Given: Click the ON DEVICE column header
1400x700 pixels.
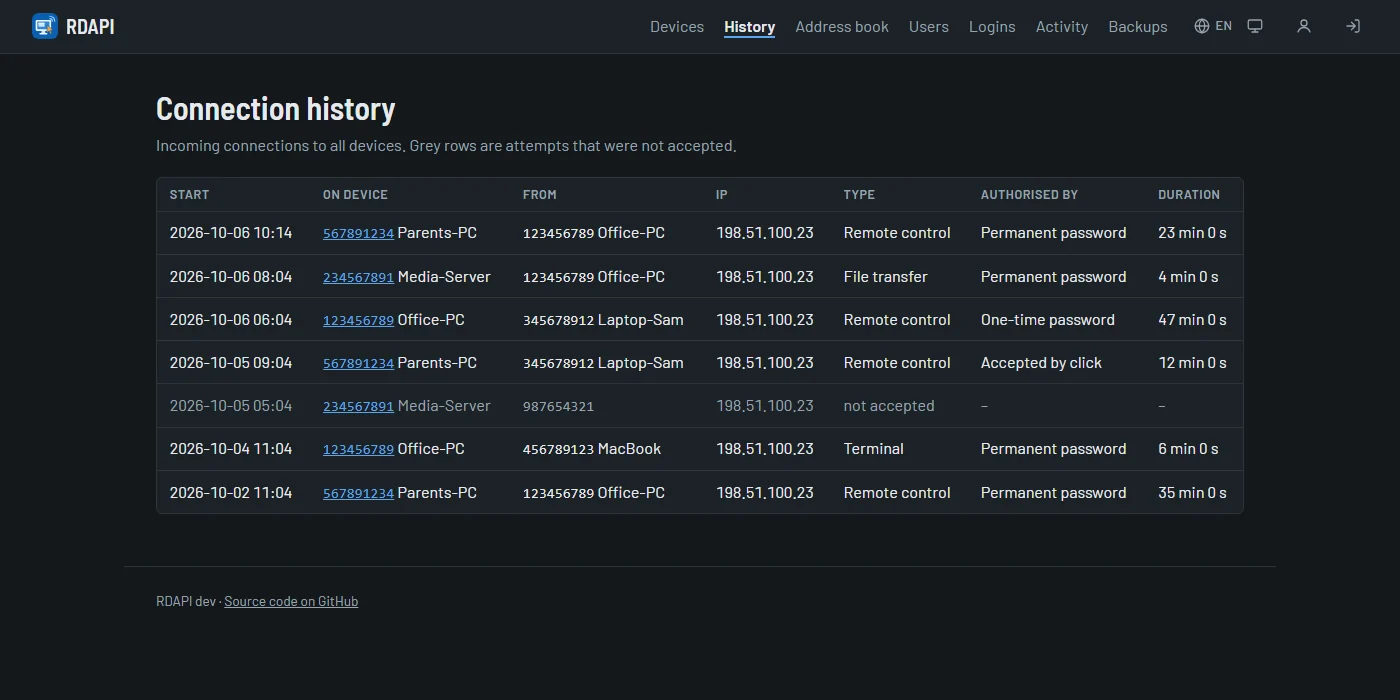Looking at the screenshot, I should (355, 195).
